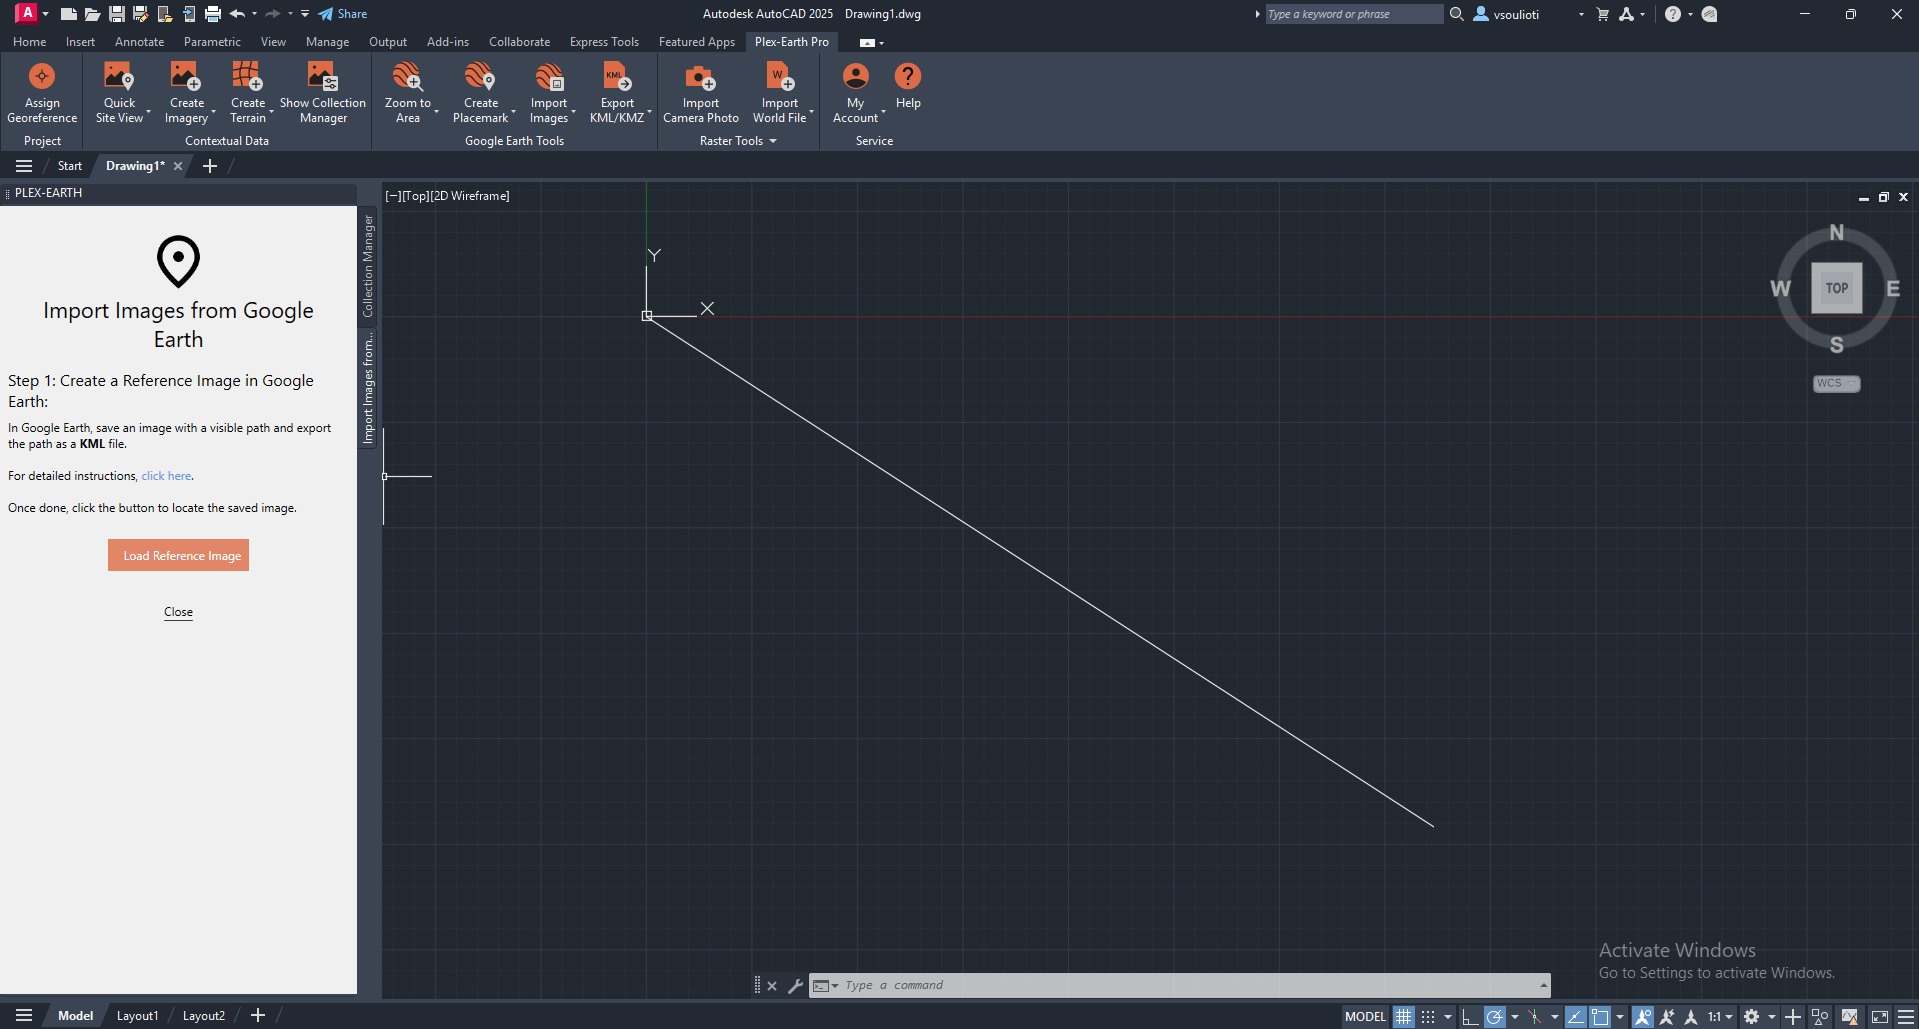Click the MODEL space button in status bar
The image size is (1919, 1029).
click(x=1365, y=1017)
